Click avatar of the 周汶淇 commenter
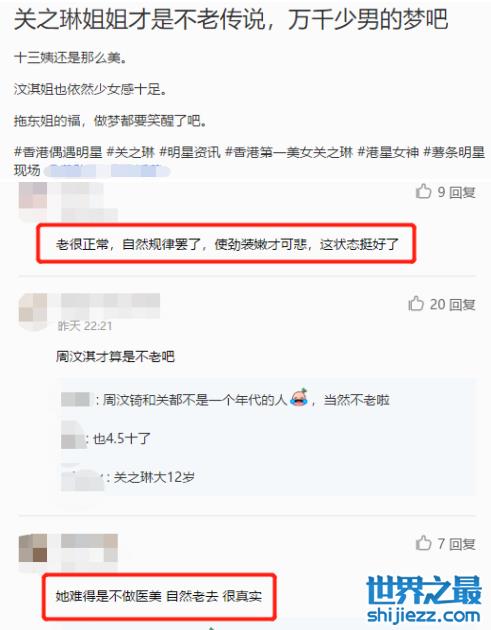 pos(33,311)
